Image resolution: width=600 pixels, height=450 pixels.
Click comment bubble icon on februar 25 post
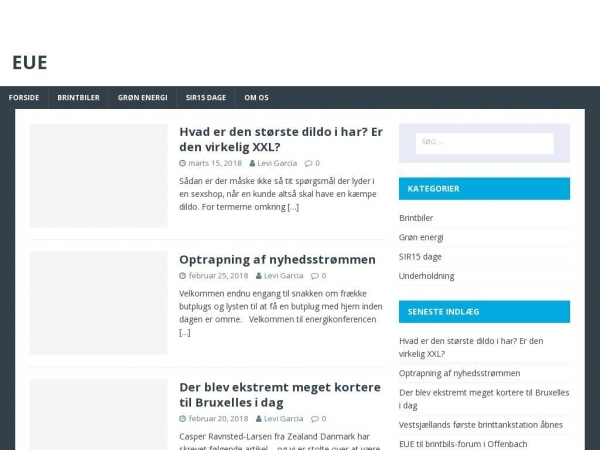[315, 276]
